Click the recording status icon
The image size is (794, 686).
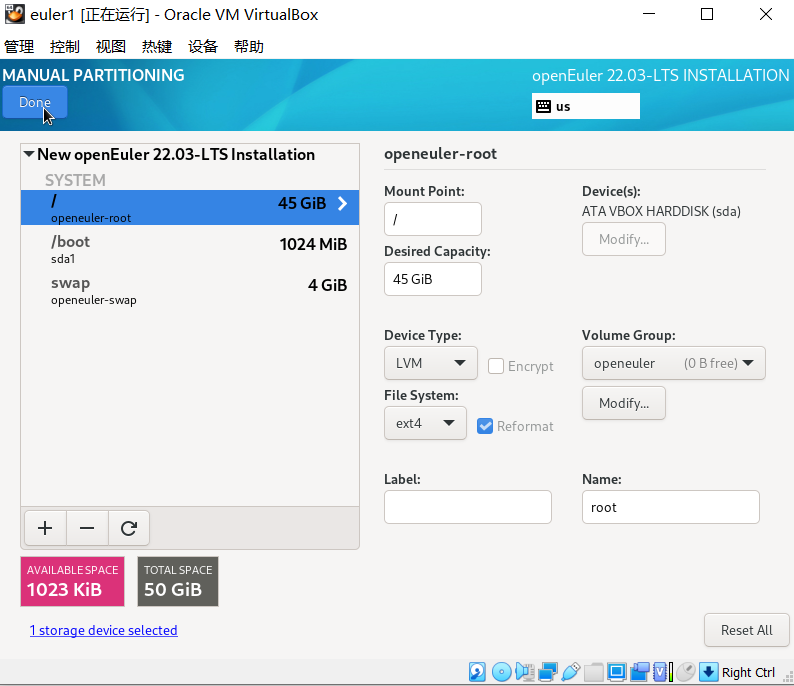click(x=640, y=672)
